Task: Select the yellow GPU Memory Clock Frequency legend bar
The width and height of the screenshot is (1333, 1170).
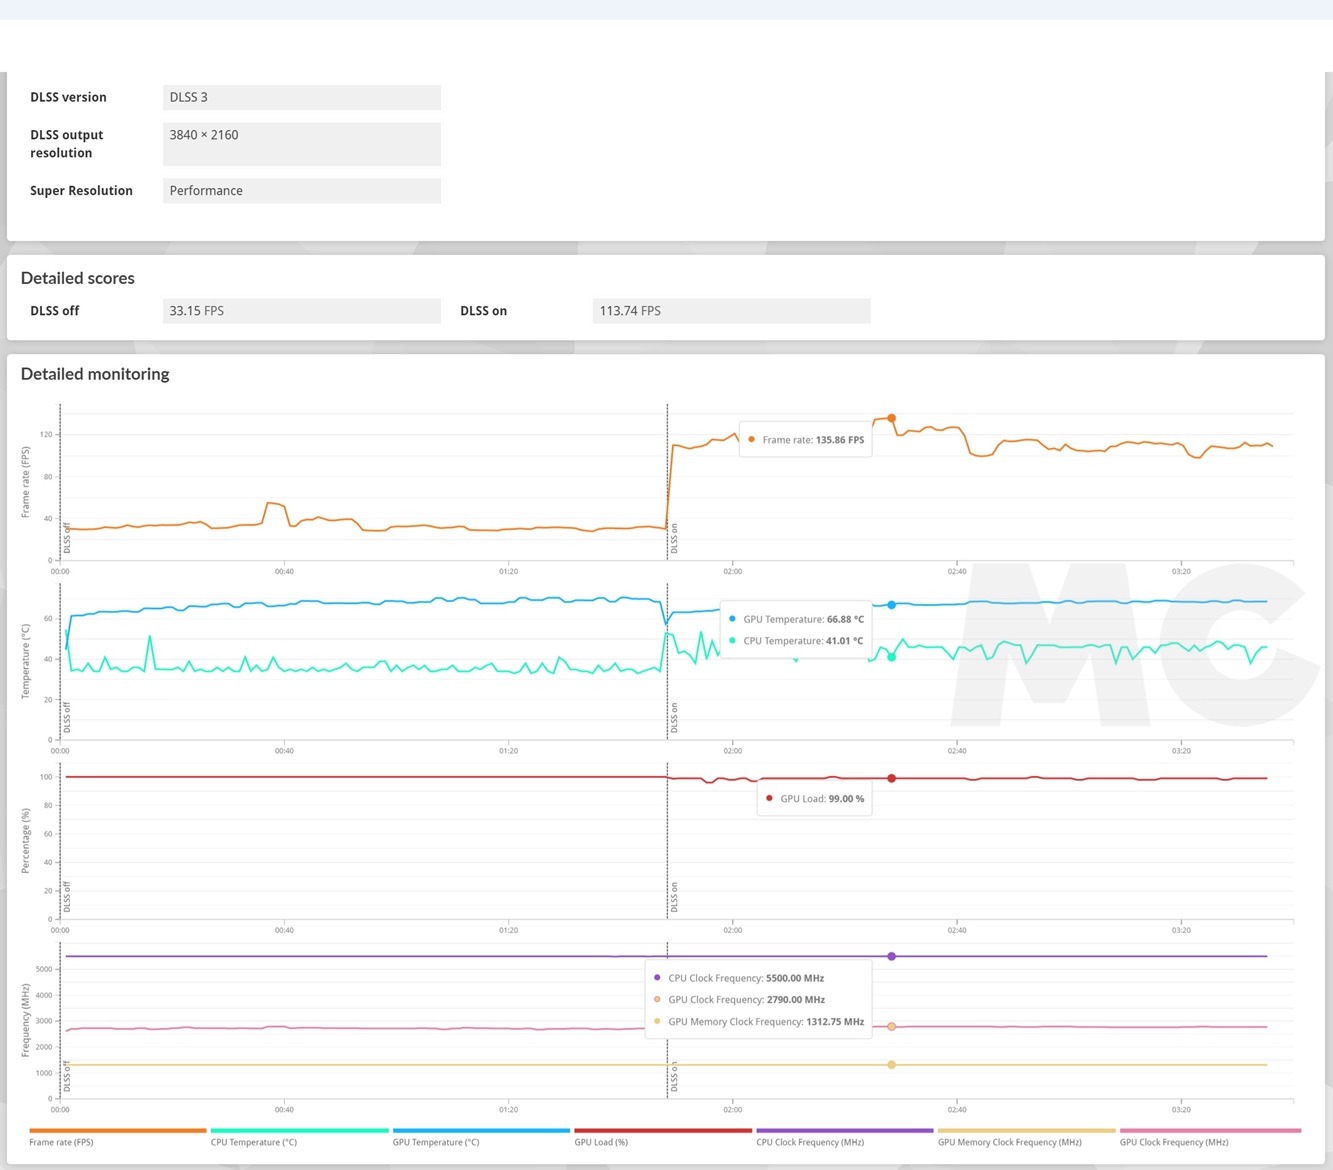Action: [1026, 1131]
